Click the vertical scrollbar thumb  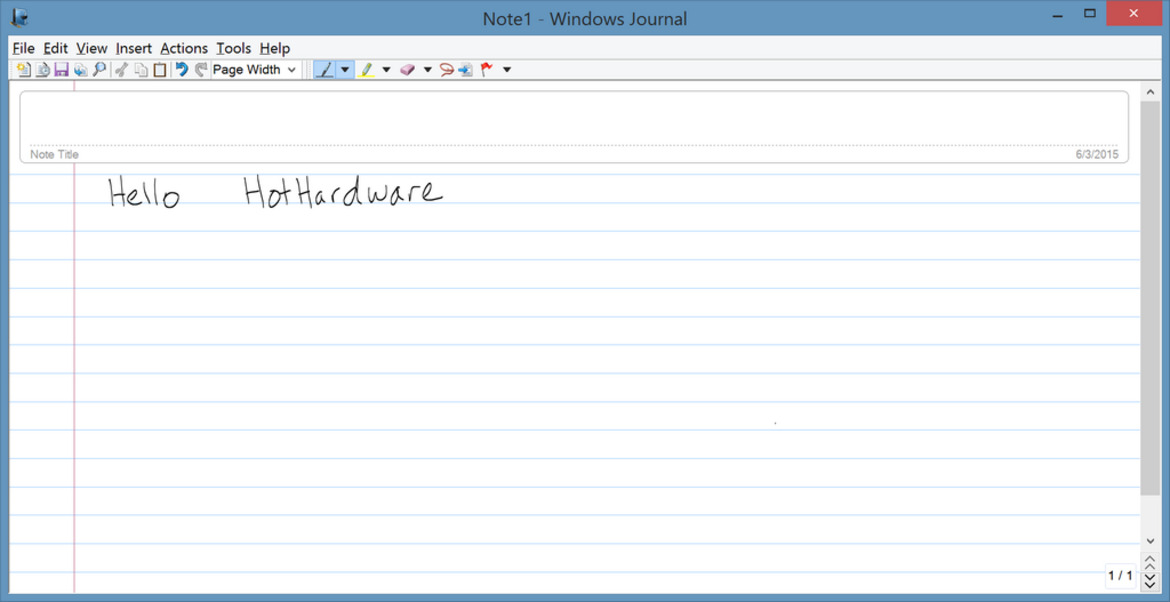[x=1150, y=300]
